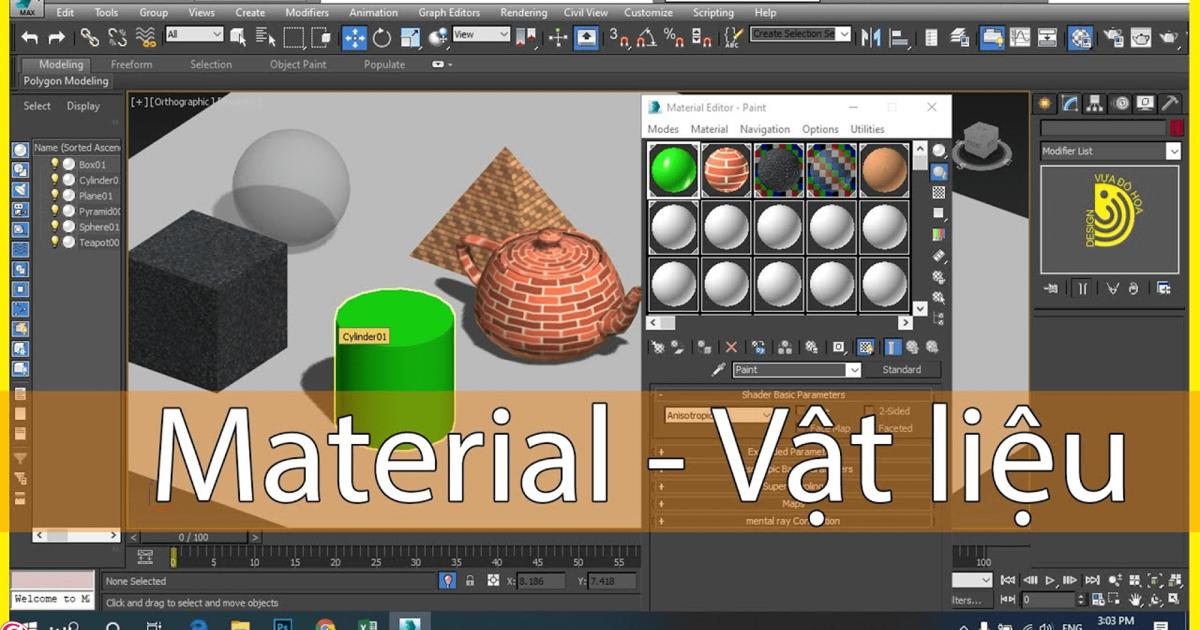Play the animation

[x=1050, y=580]
